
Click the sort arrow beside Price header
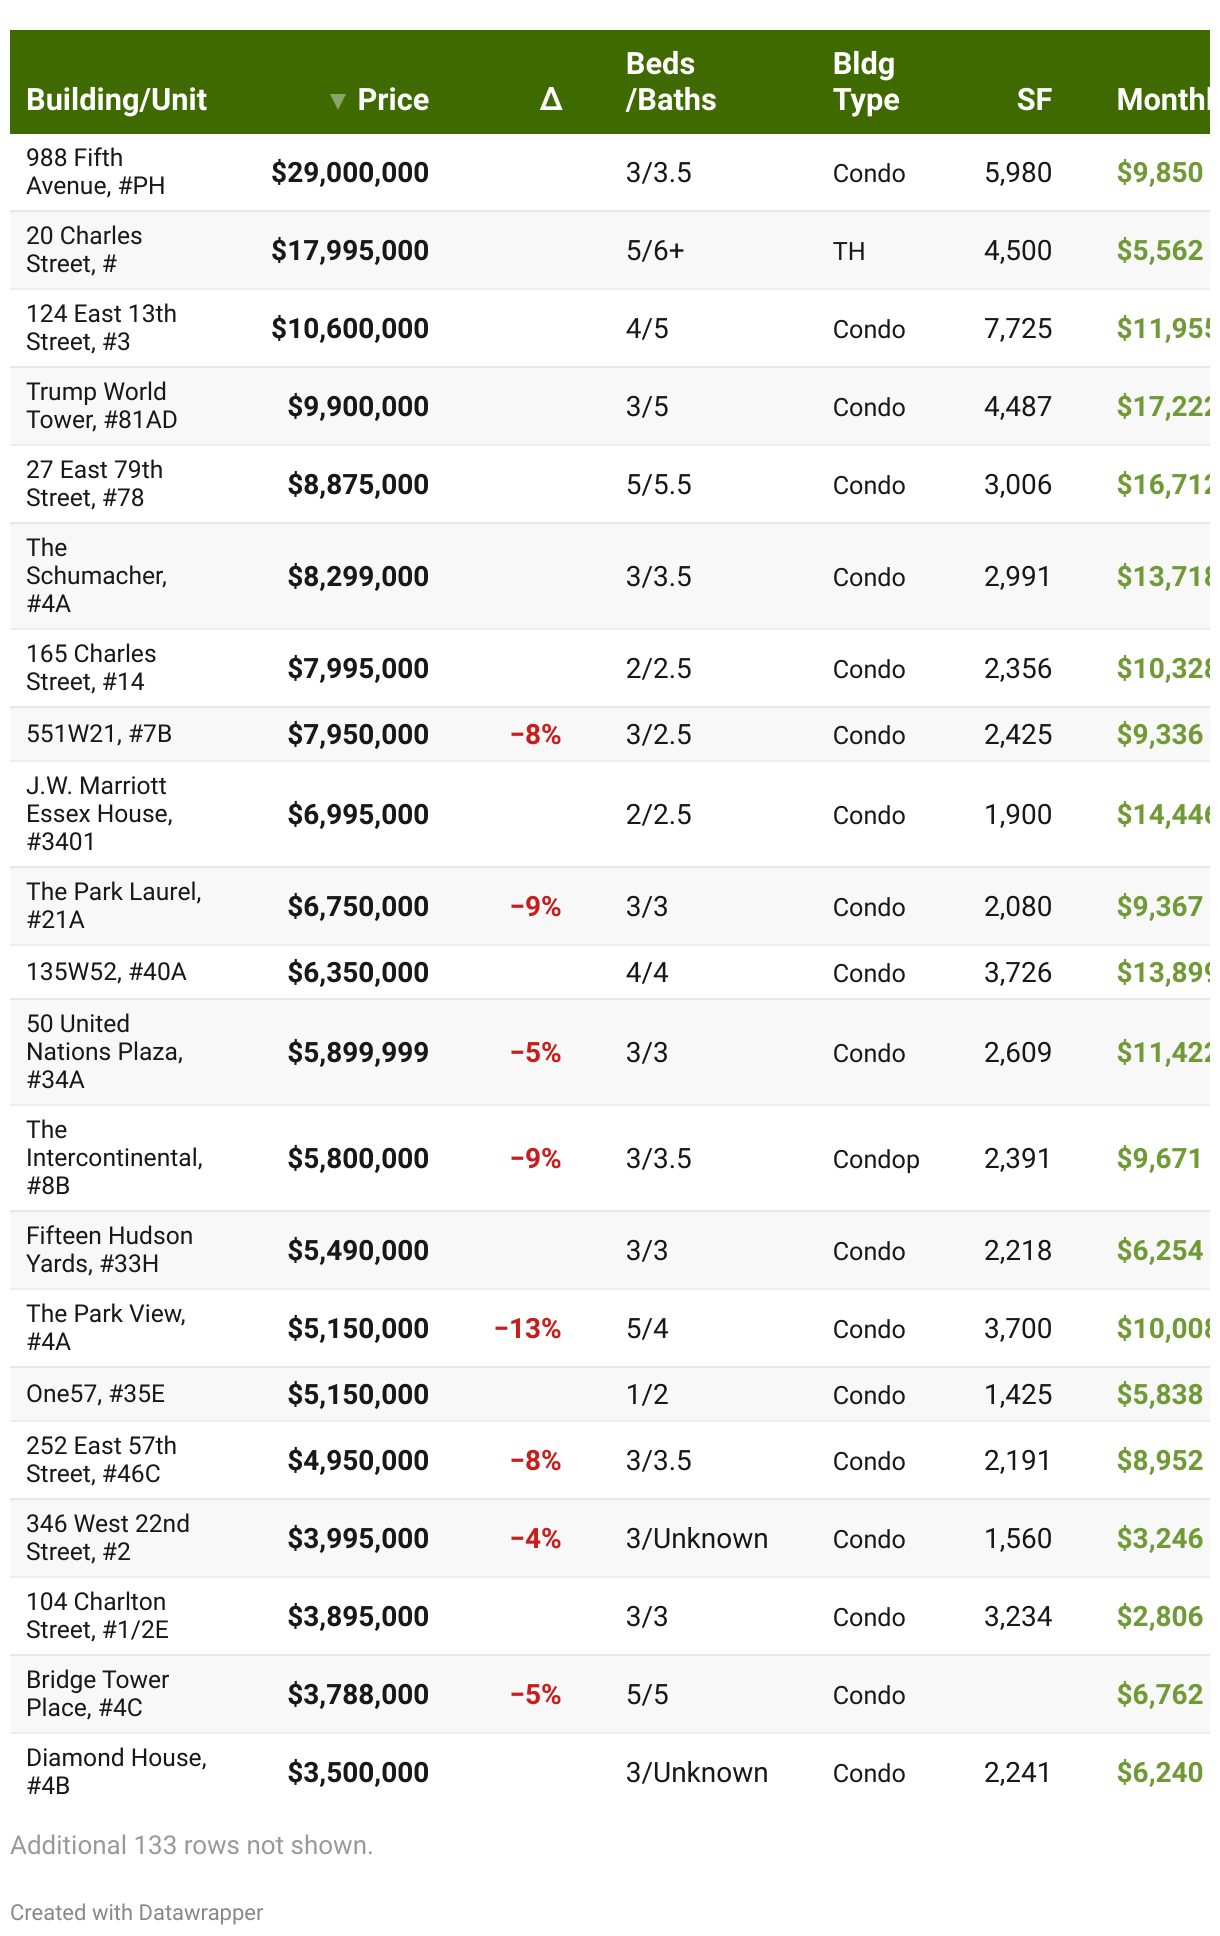(x=338, y=101)
